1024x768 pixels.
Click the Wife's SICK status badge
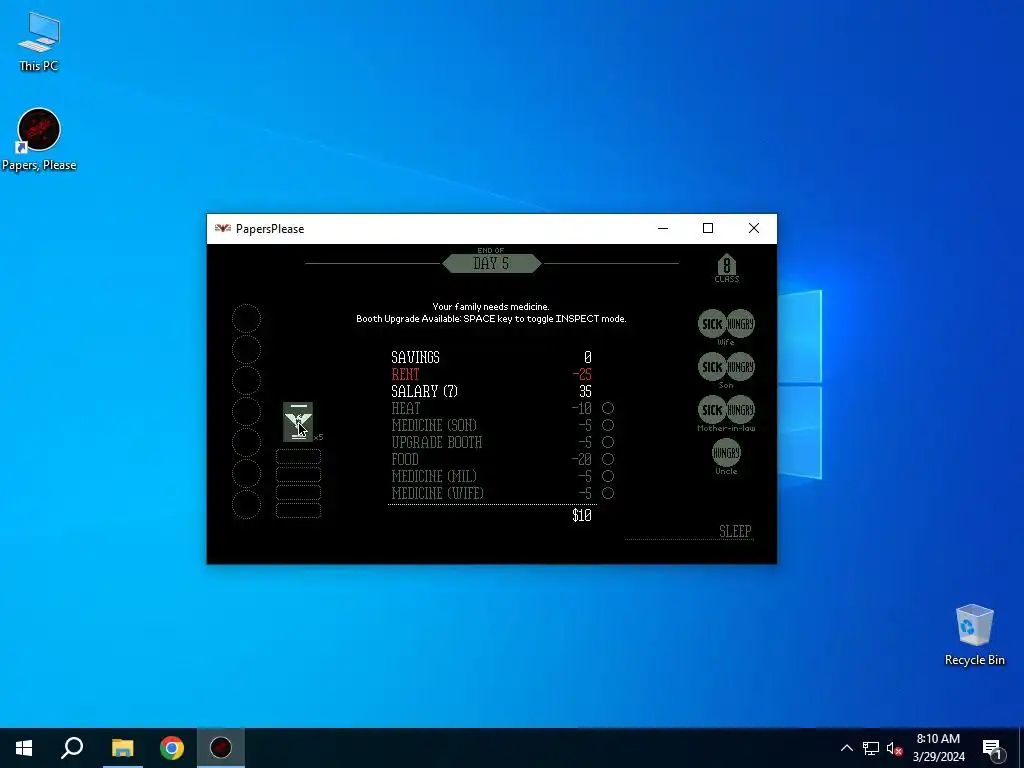(x=712, y=324)
